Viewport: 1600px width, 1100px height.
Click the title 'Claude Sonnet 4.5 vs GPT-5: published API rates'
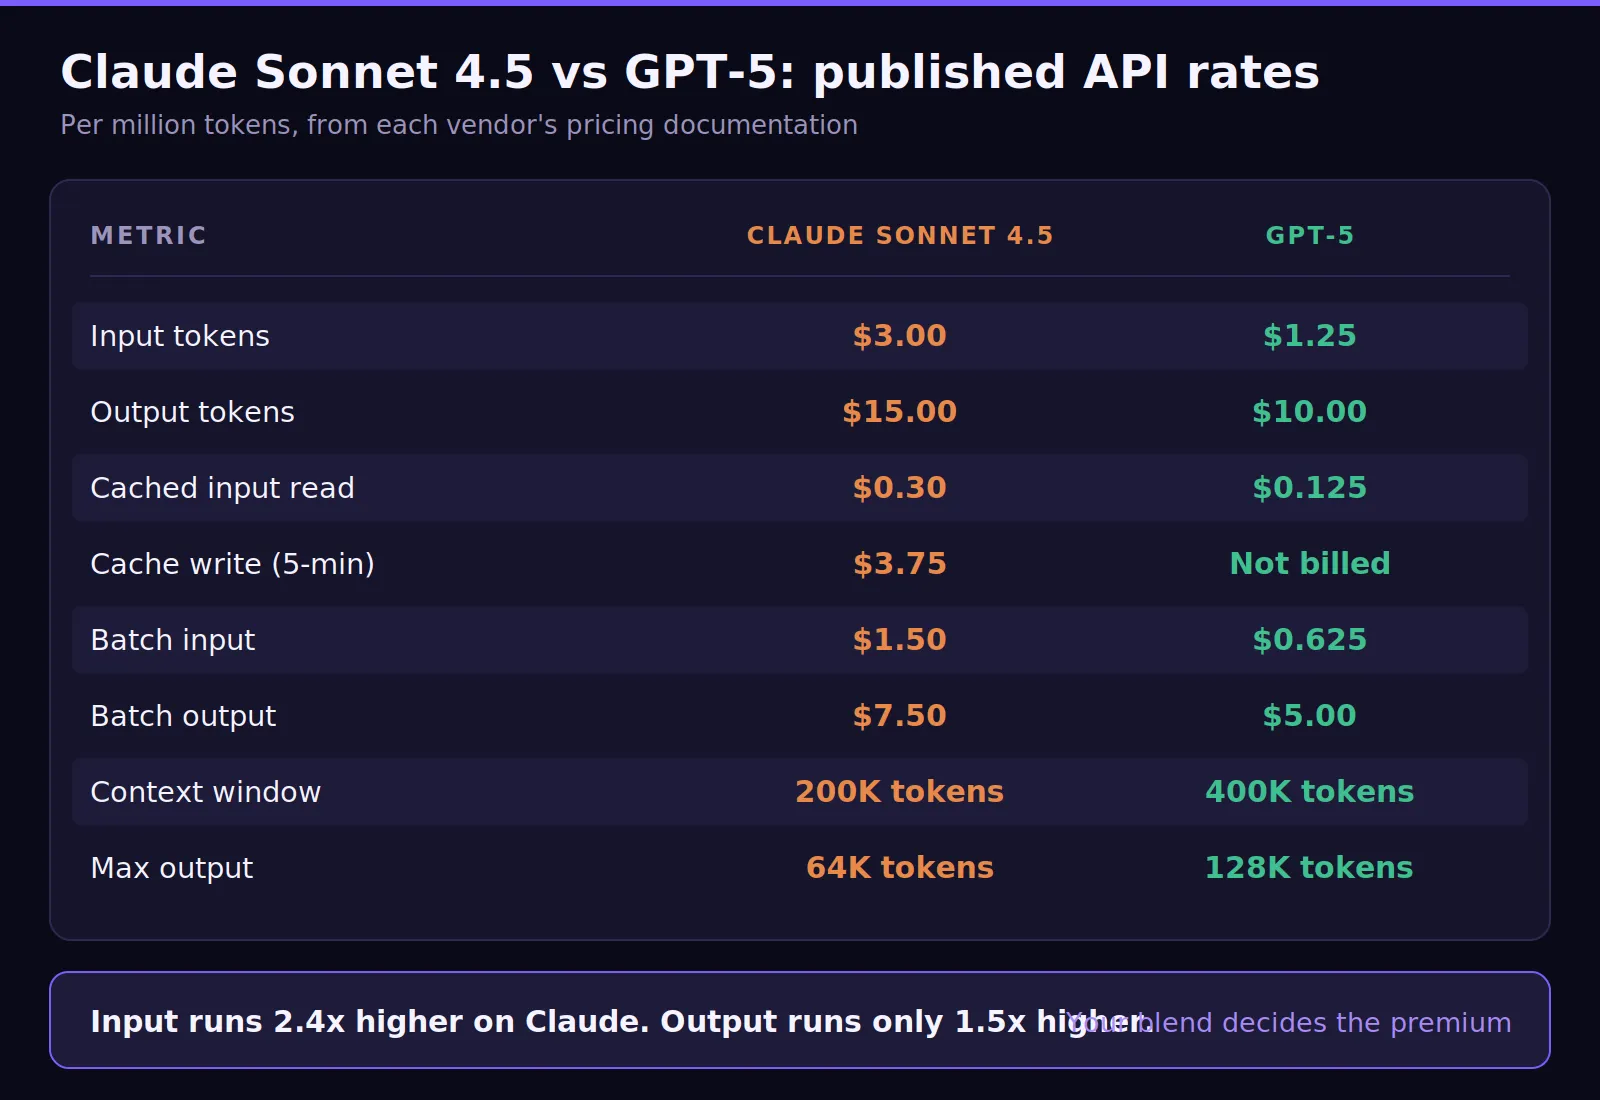[x=690, y=72]
